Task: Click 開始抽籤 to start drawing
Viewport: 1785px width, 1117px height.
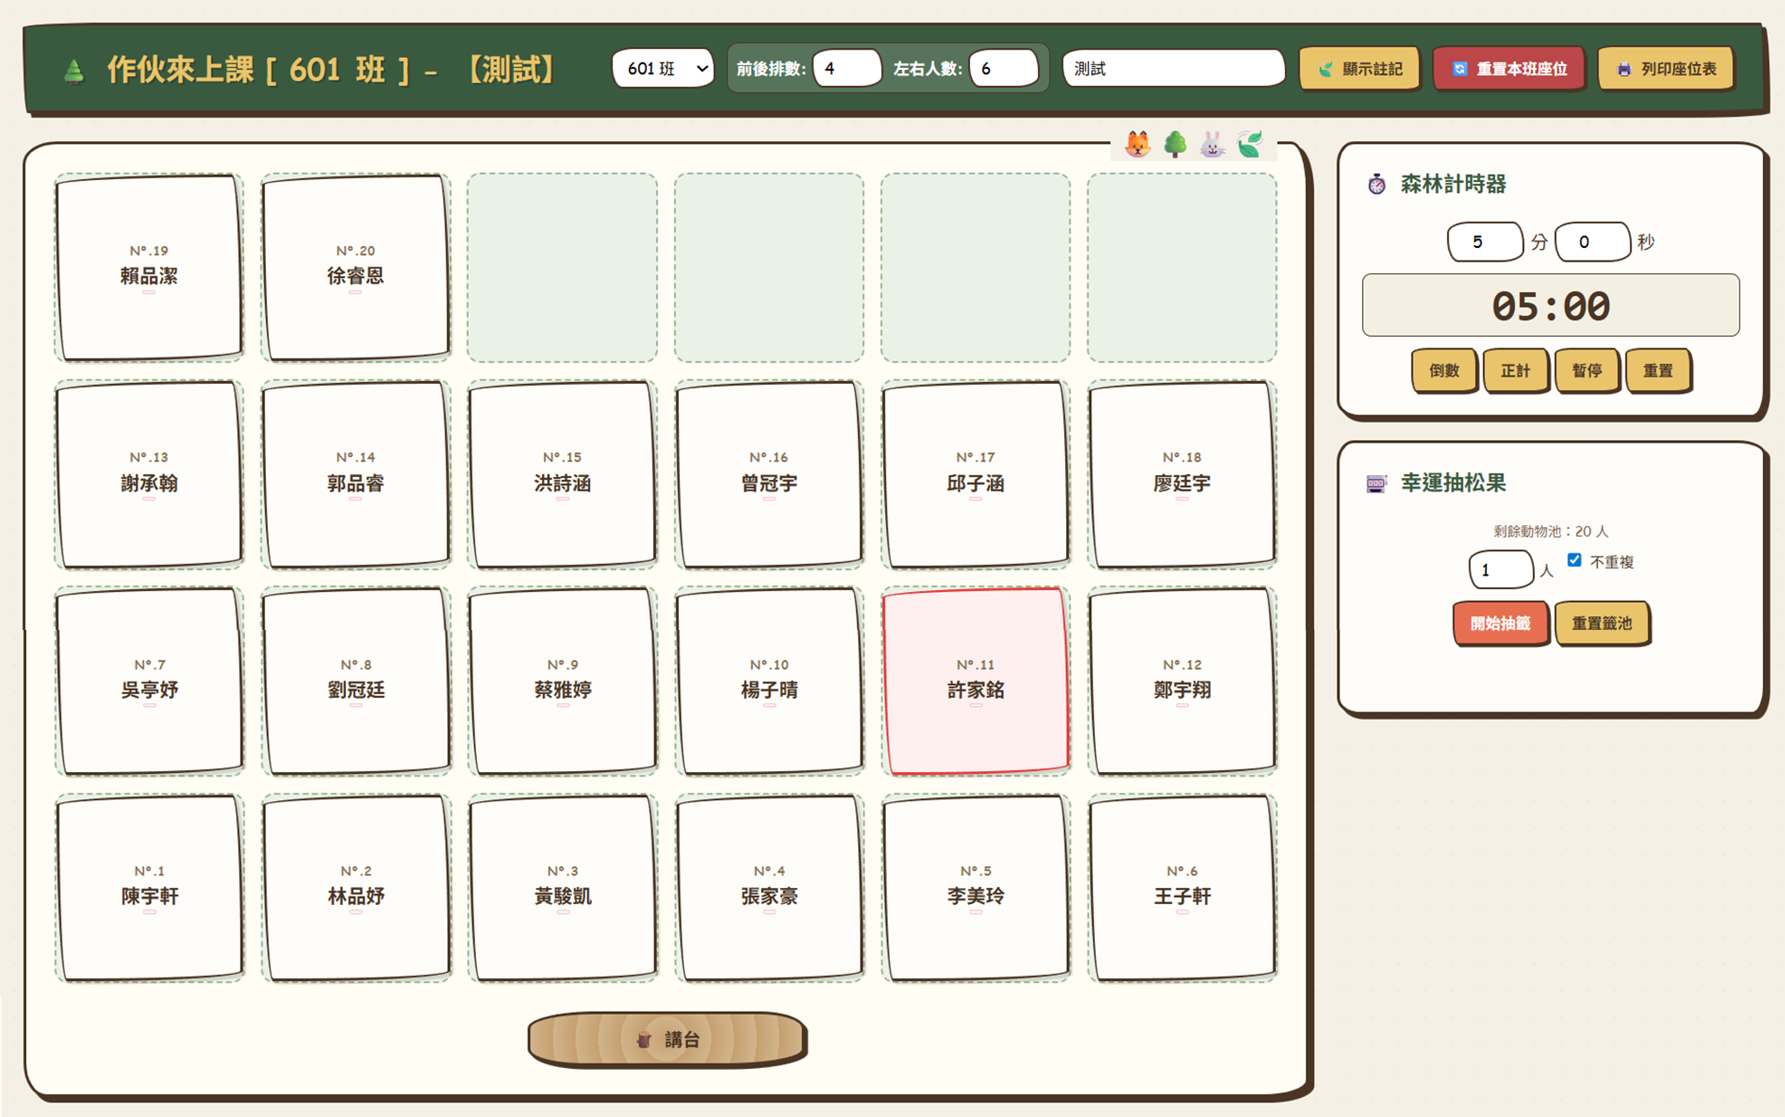Action: pyautogui.click(x=1500, y=624)
